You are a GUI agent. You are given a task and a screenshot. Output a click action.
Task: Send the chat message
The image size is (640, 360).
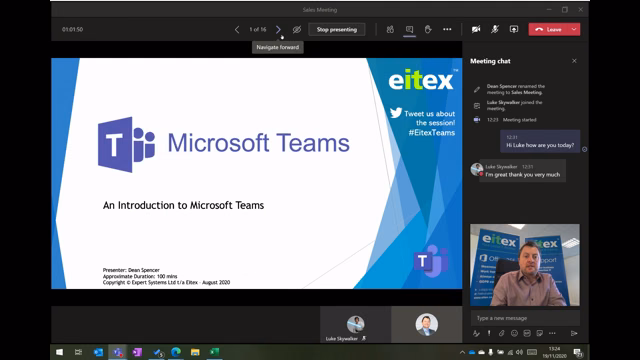pos(574,333)
